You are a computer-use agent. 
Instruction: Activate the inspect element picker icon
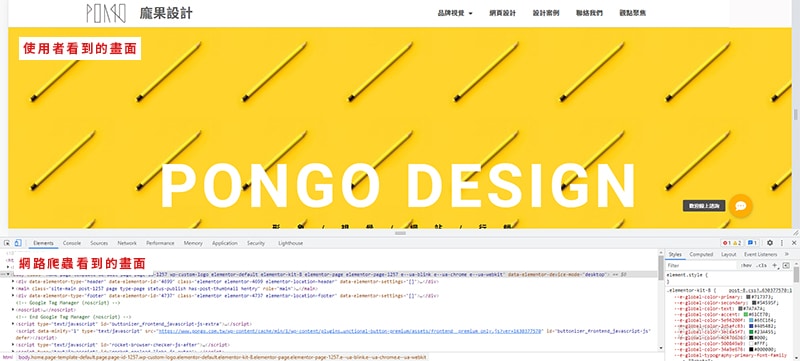pos(7,243)
